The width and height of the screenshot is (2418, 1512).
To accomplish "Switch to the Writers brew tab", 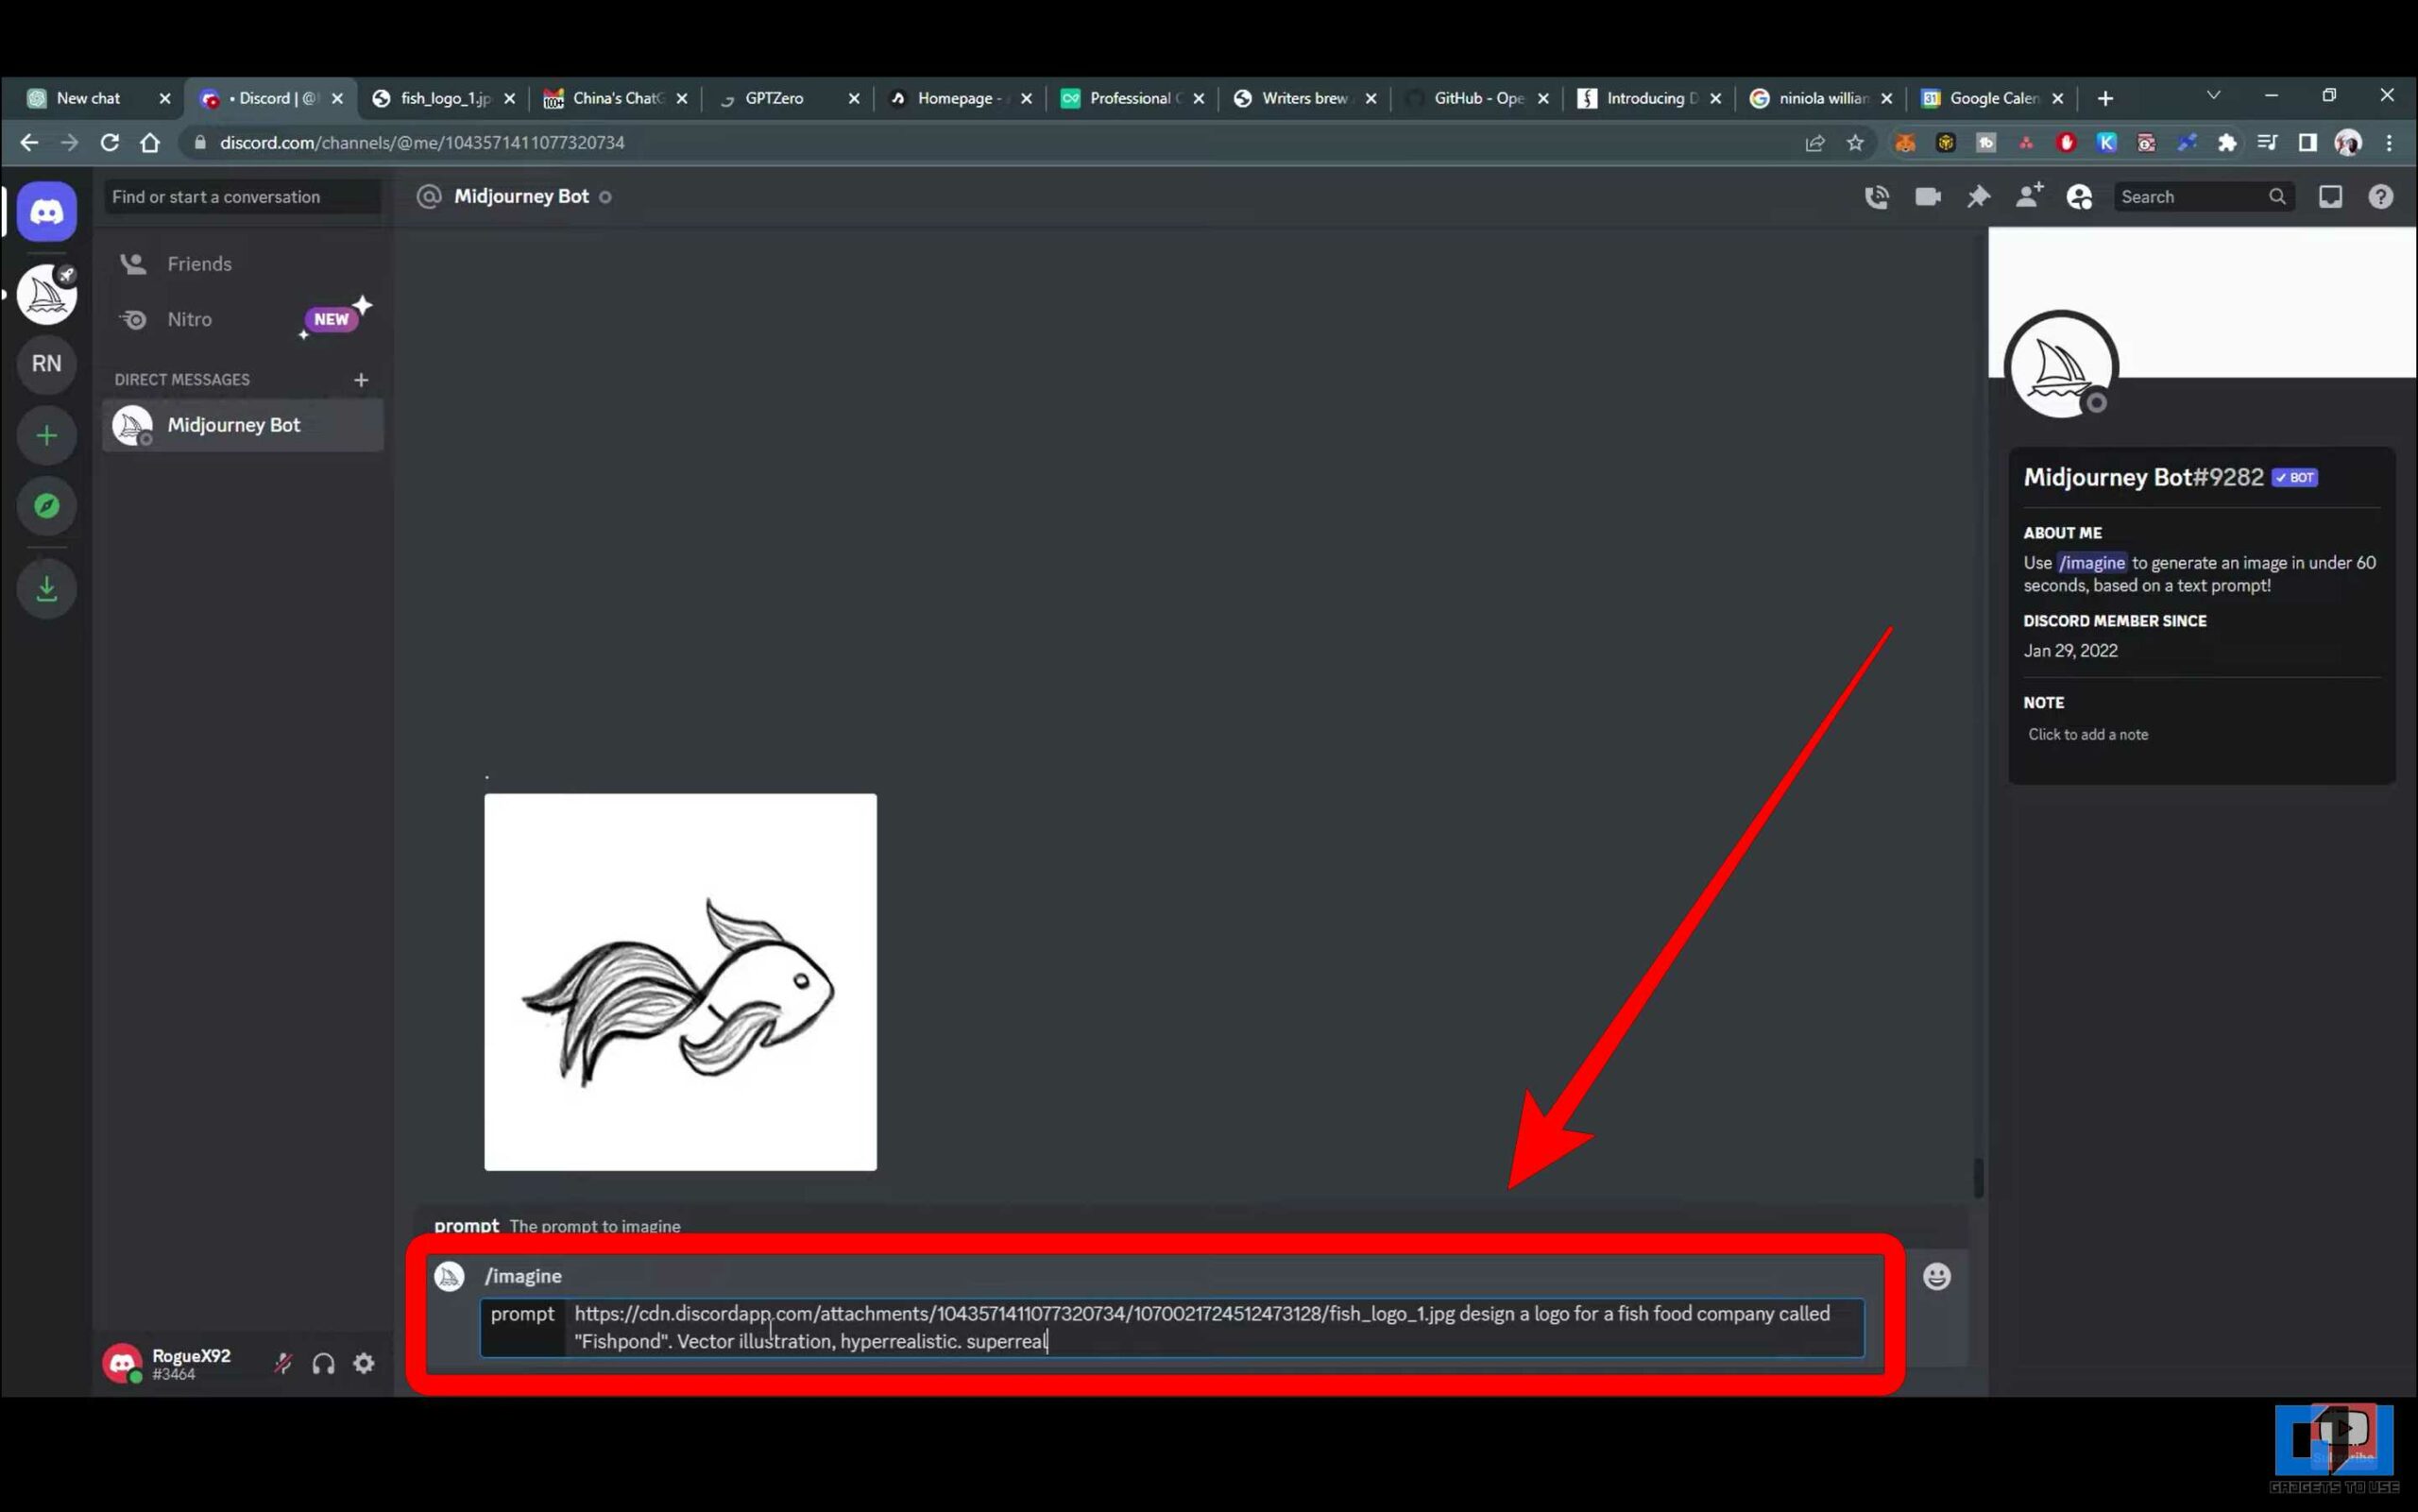I will click(1304, 98).
